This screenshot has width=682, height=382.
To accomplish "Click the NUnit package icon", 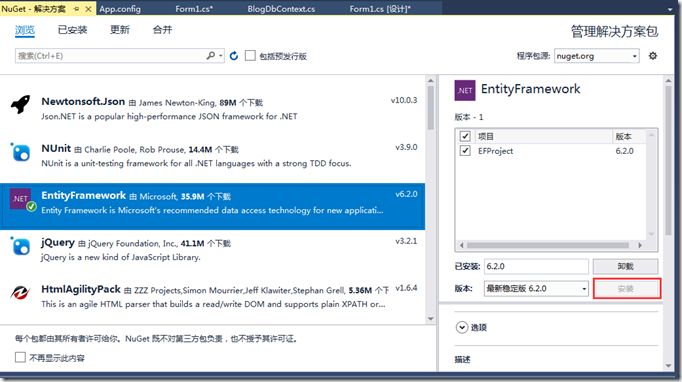I will [20, 152].
